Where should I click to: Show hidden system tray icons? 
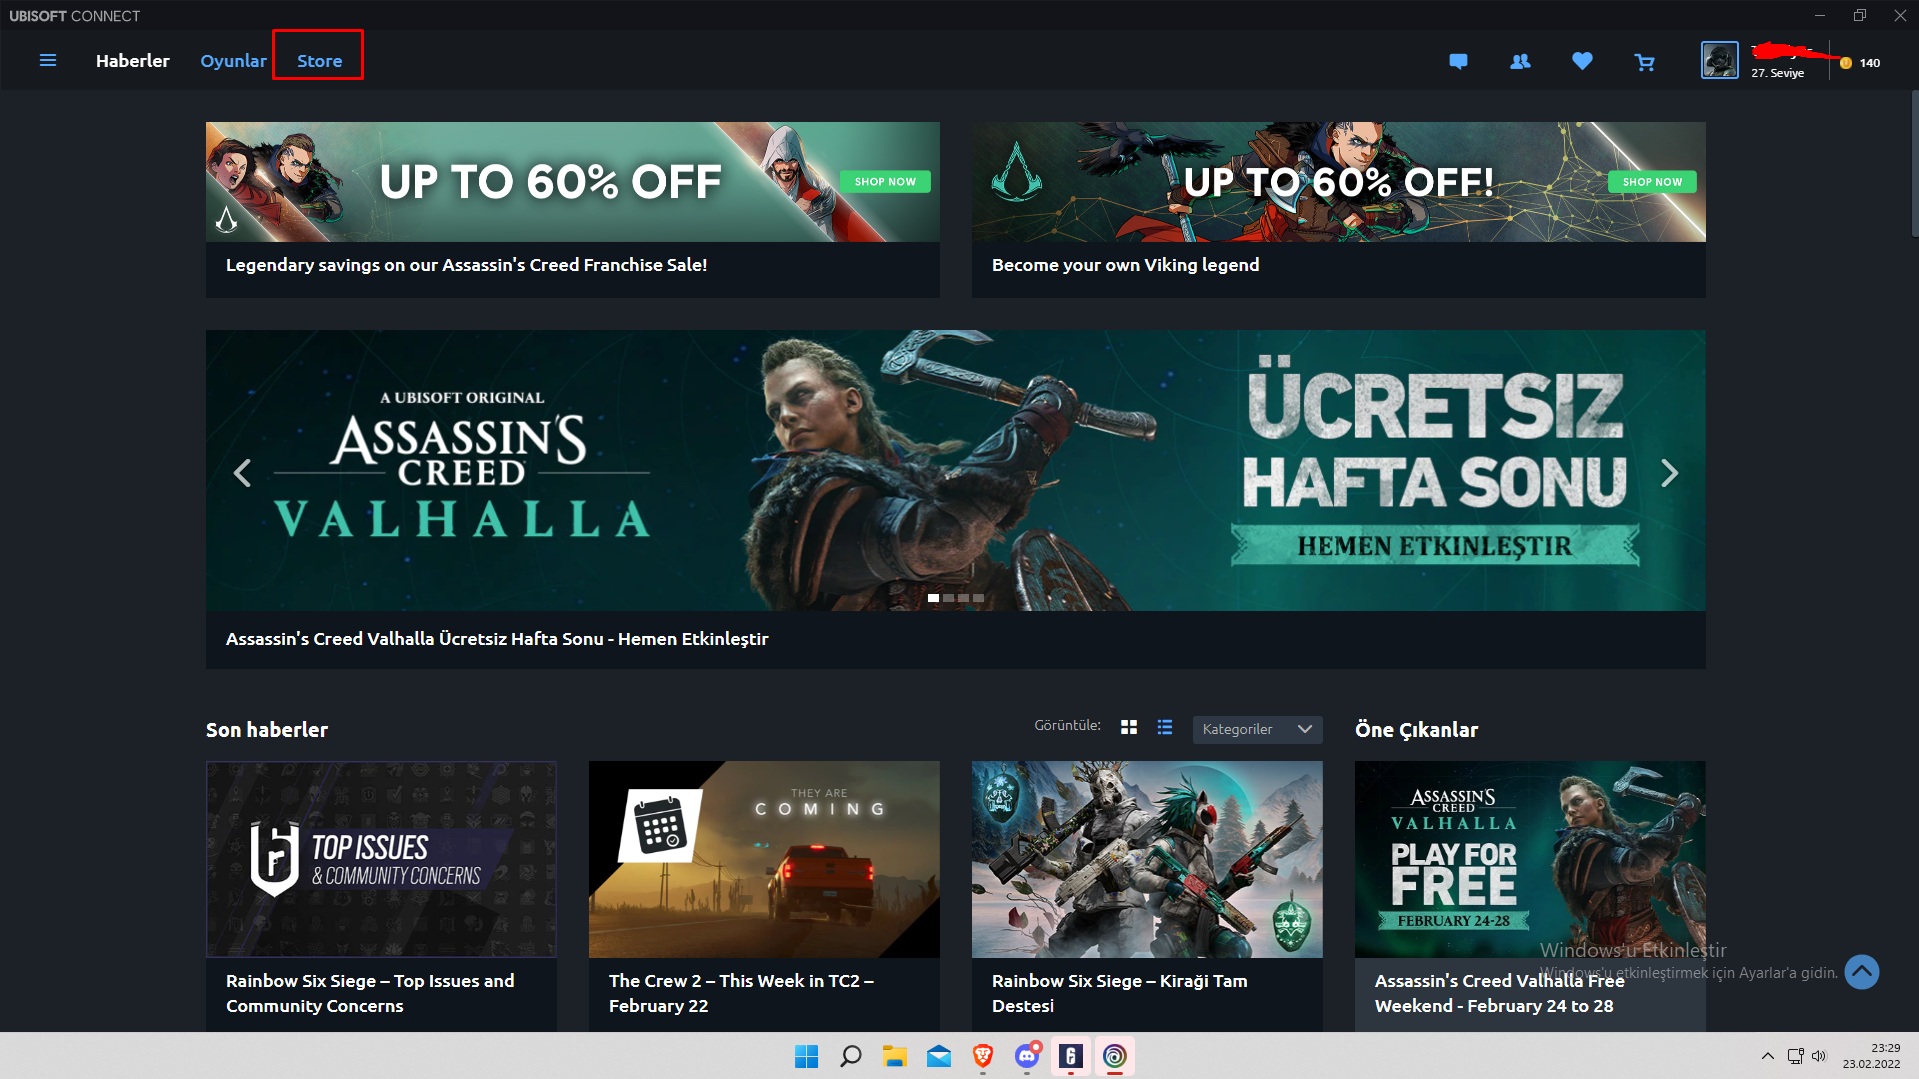1767,1056
